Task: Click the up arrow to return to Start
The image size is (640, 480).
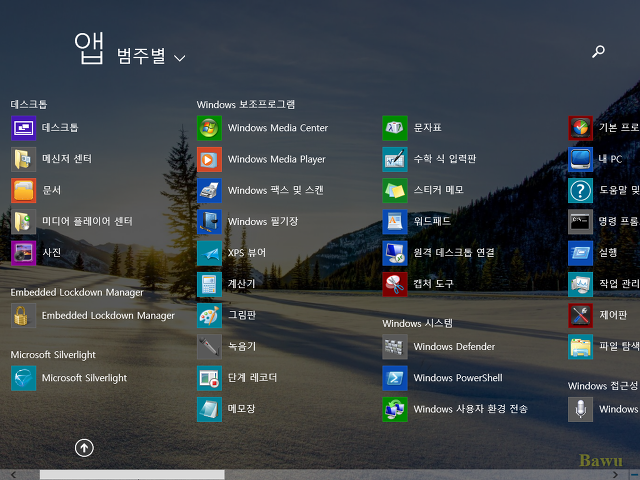Action: pos(84,448)
